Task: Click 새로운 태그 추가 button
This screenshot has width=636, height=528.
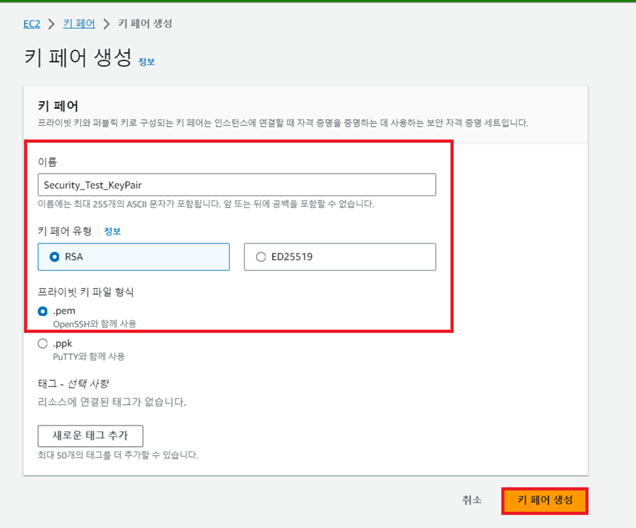Action: coord(90,436)
